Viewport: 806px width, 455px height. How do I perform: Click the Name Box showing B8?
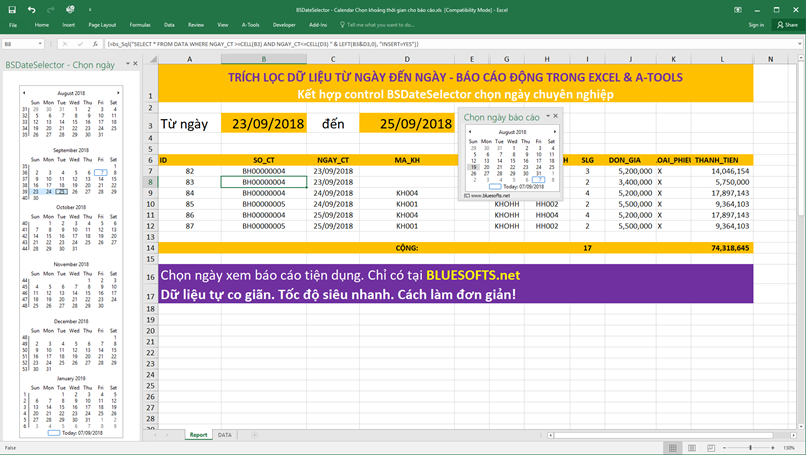click(20, 44)
